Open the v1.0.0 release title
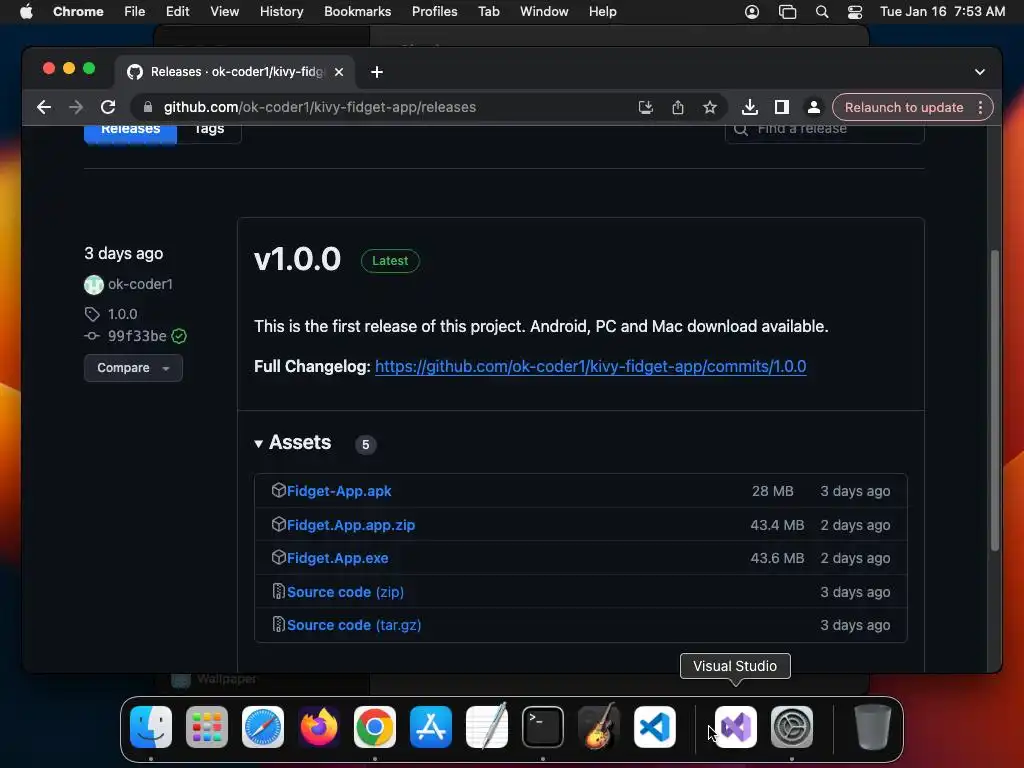This screenshot has width=1024, height=768. click(297, 259)
